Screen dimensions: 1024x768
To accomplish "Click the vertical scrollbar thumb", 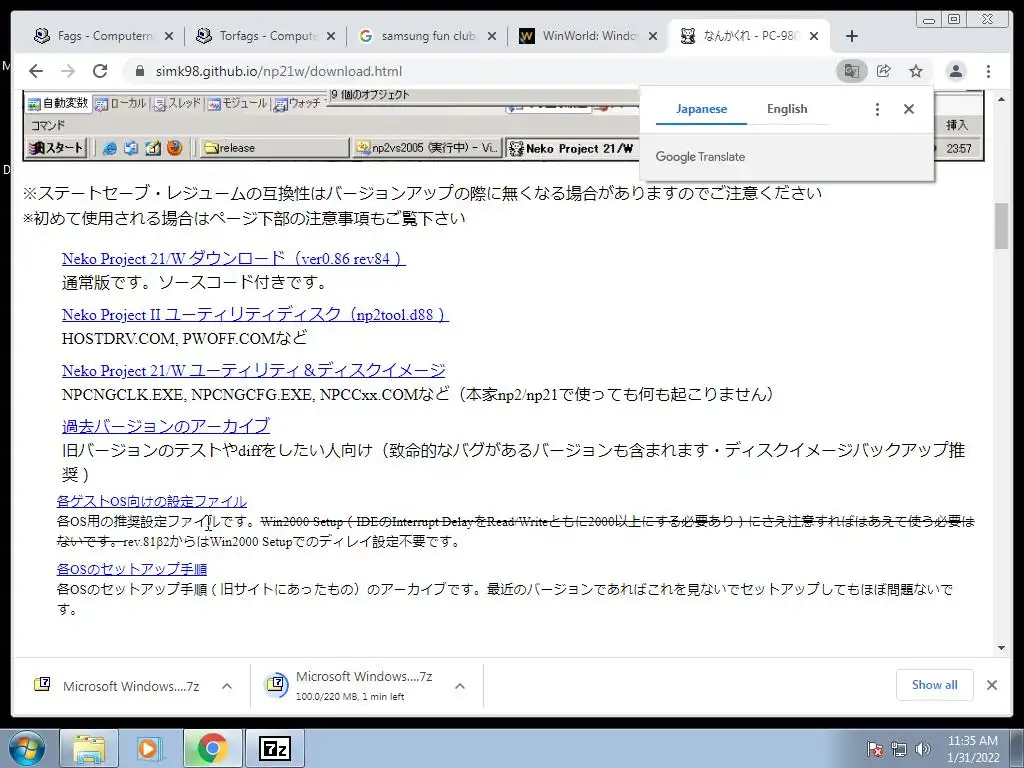I will (1001, 226).
